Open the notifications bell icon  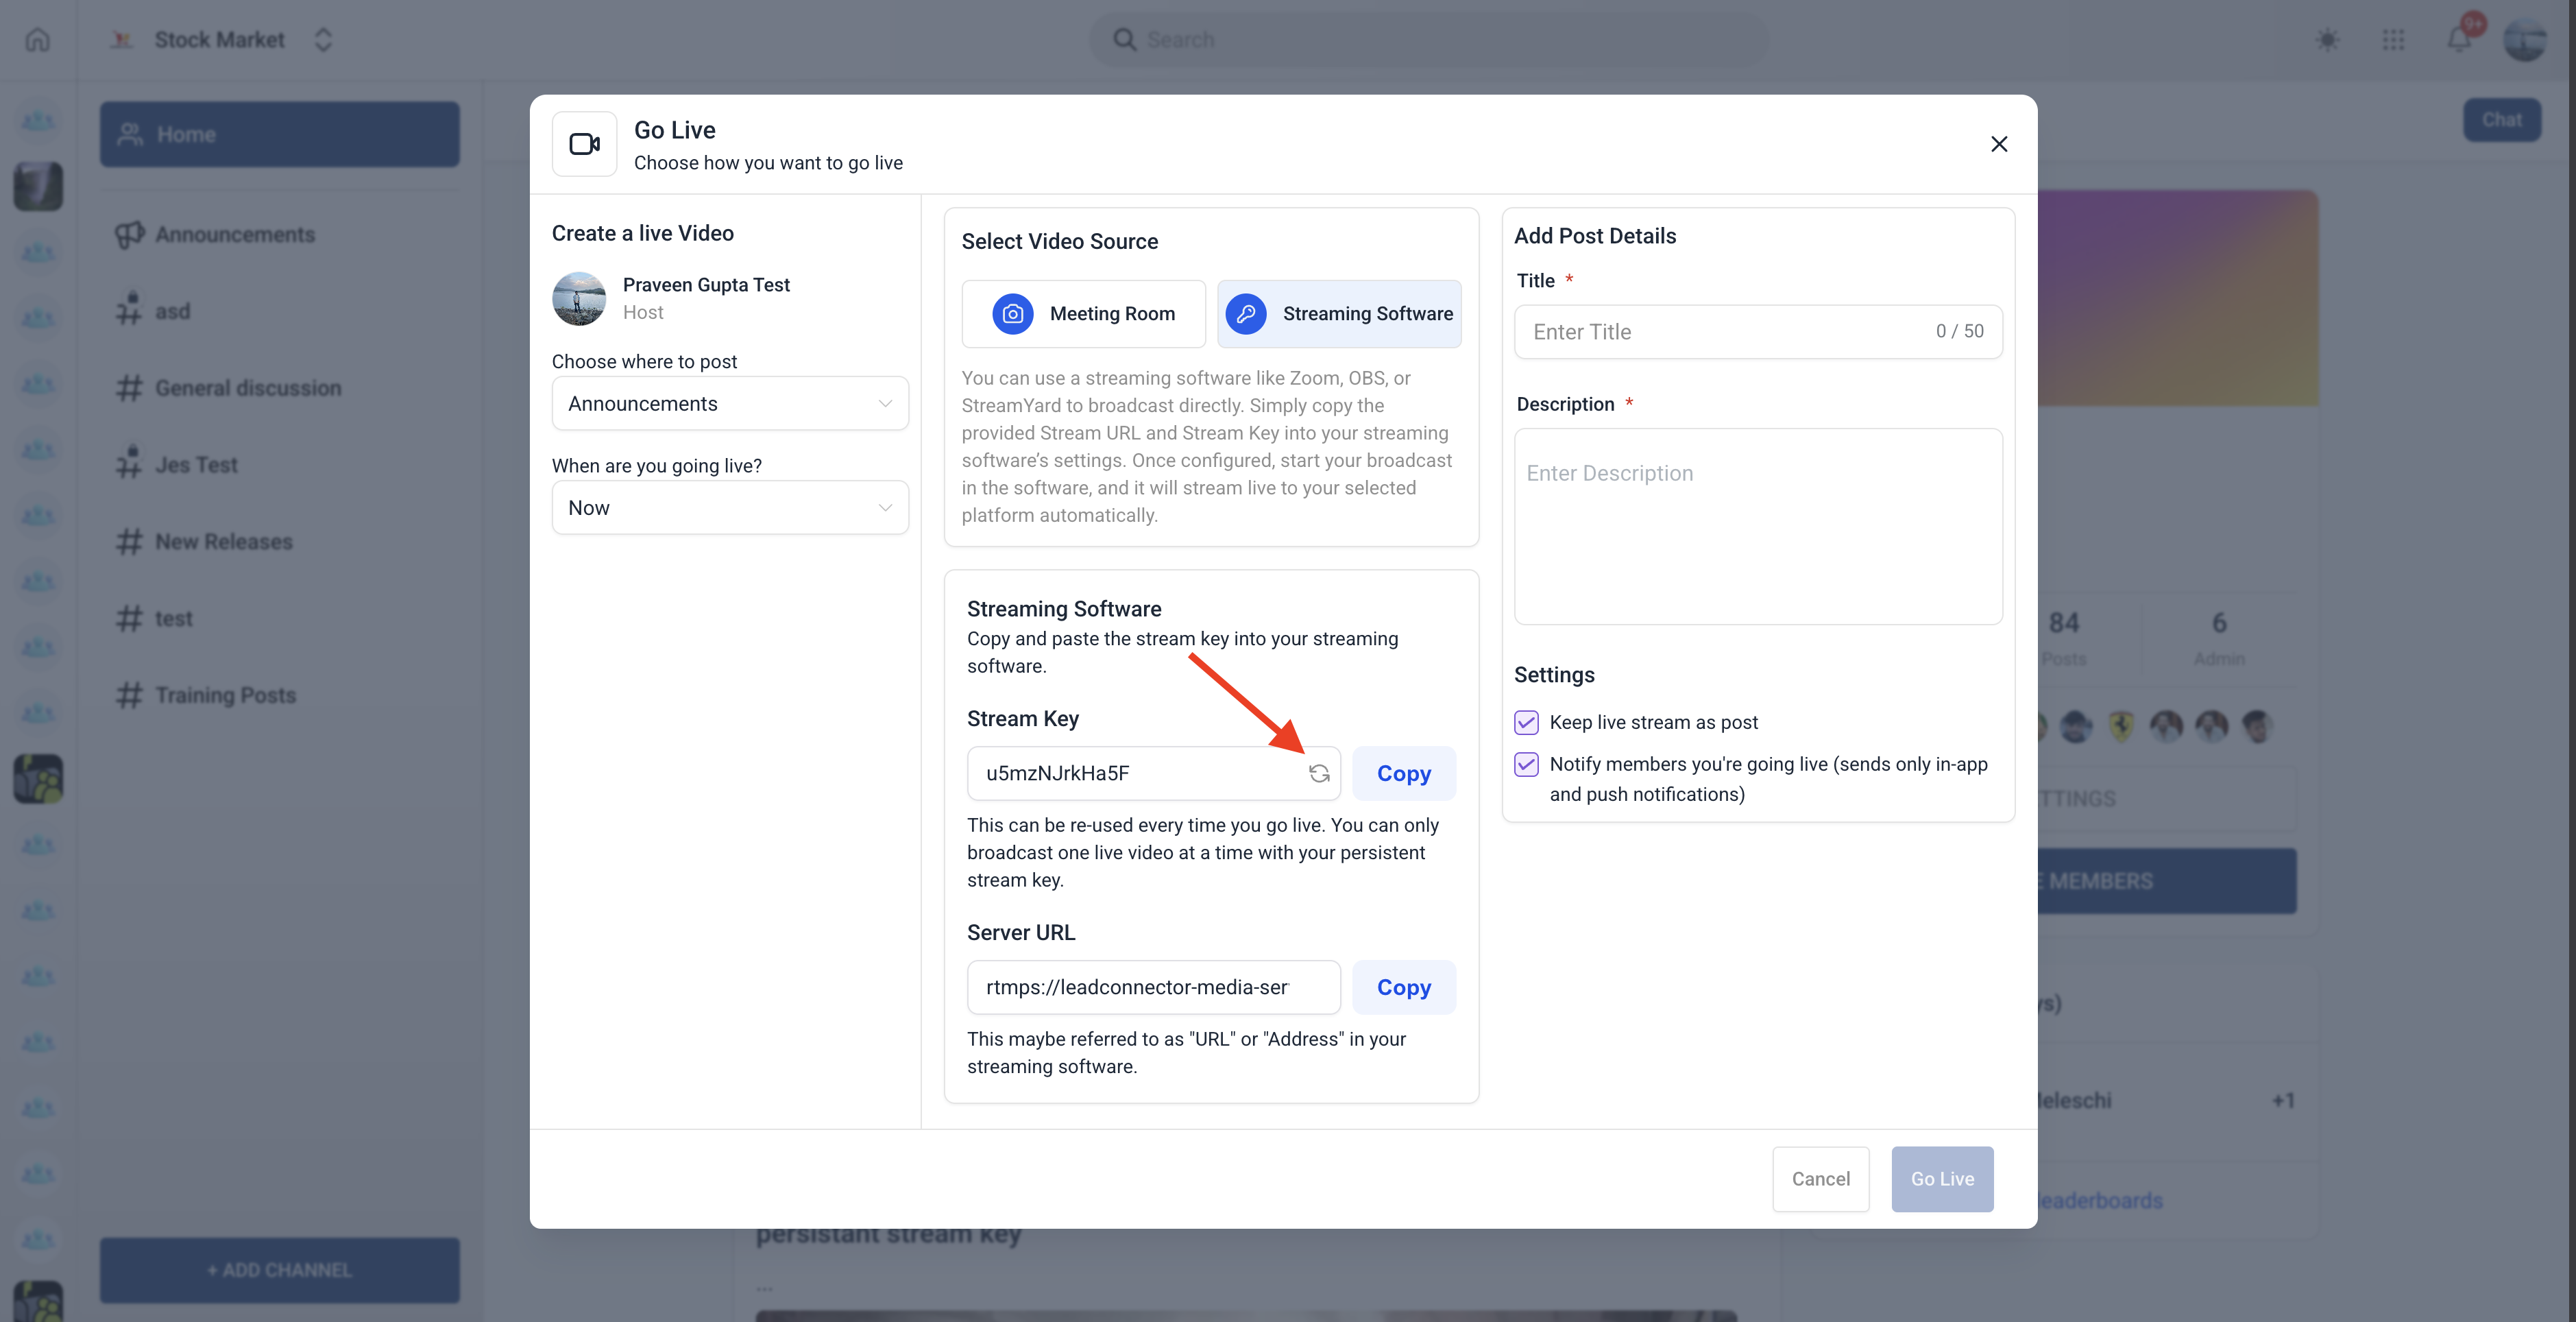click(x=2459, y=40)
